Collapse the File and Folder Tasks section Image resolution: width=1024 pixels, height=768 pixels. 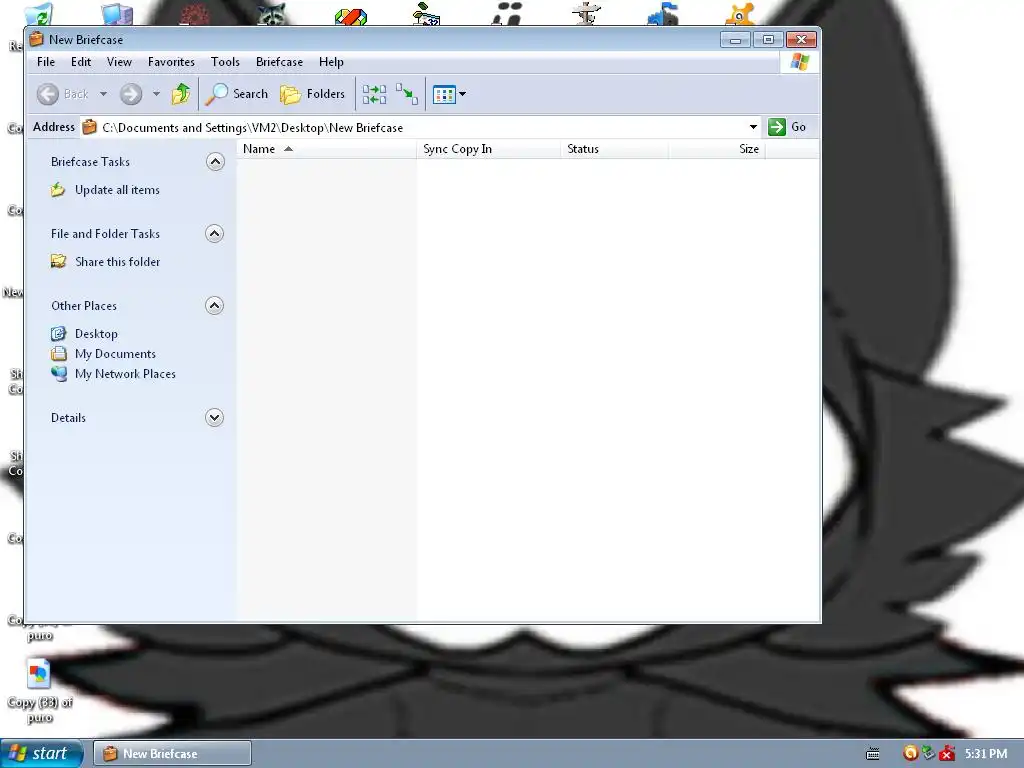215,233
